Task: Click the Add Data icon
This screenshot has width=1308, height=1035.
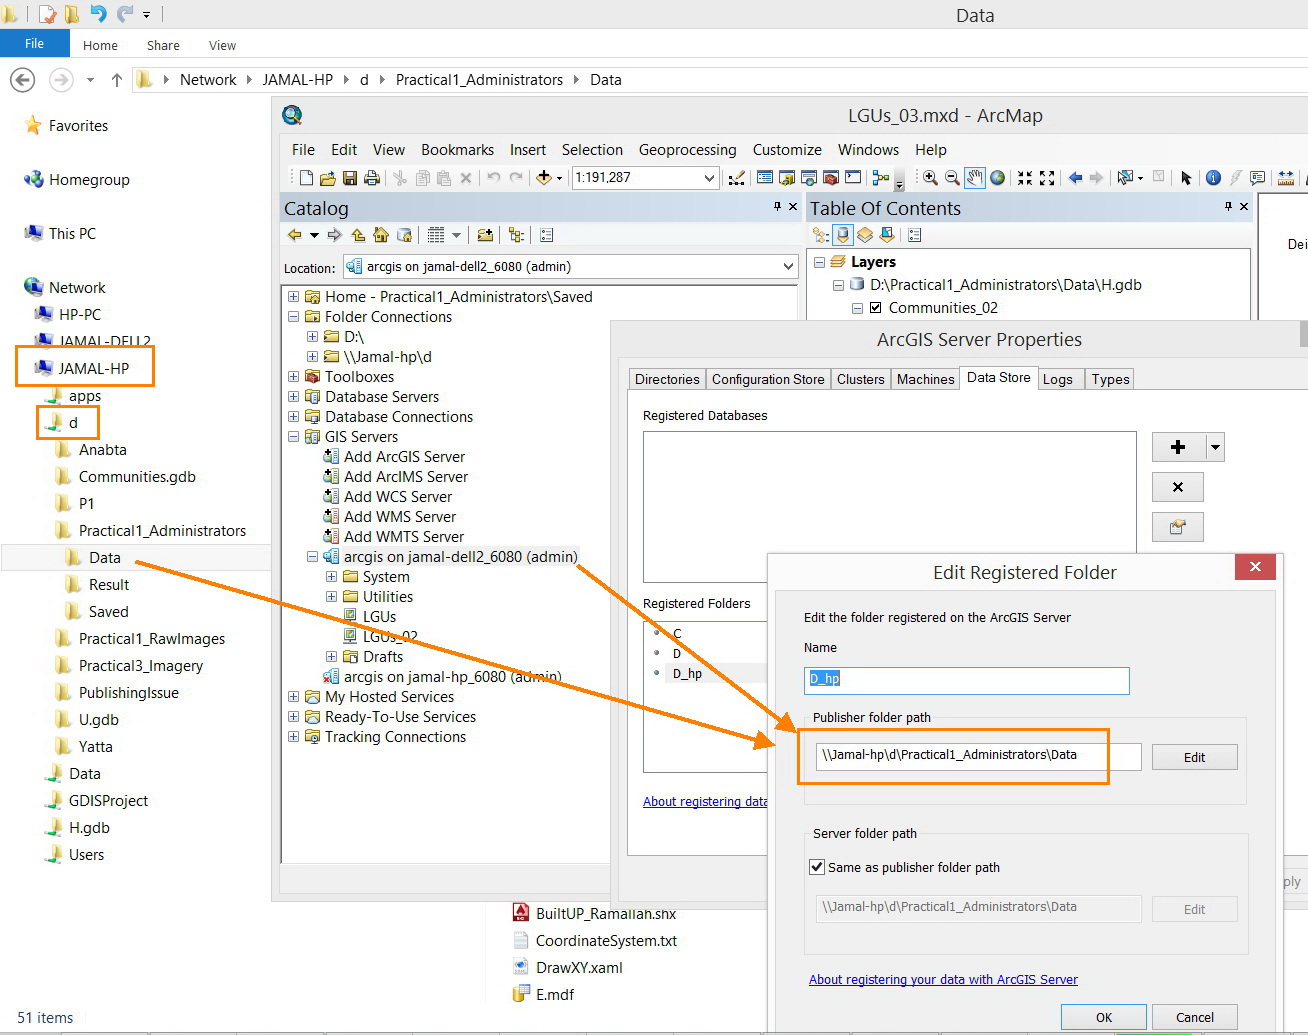Action: pyautogui.click(x=544, y=178)
